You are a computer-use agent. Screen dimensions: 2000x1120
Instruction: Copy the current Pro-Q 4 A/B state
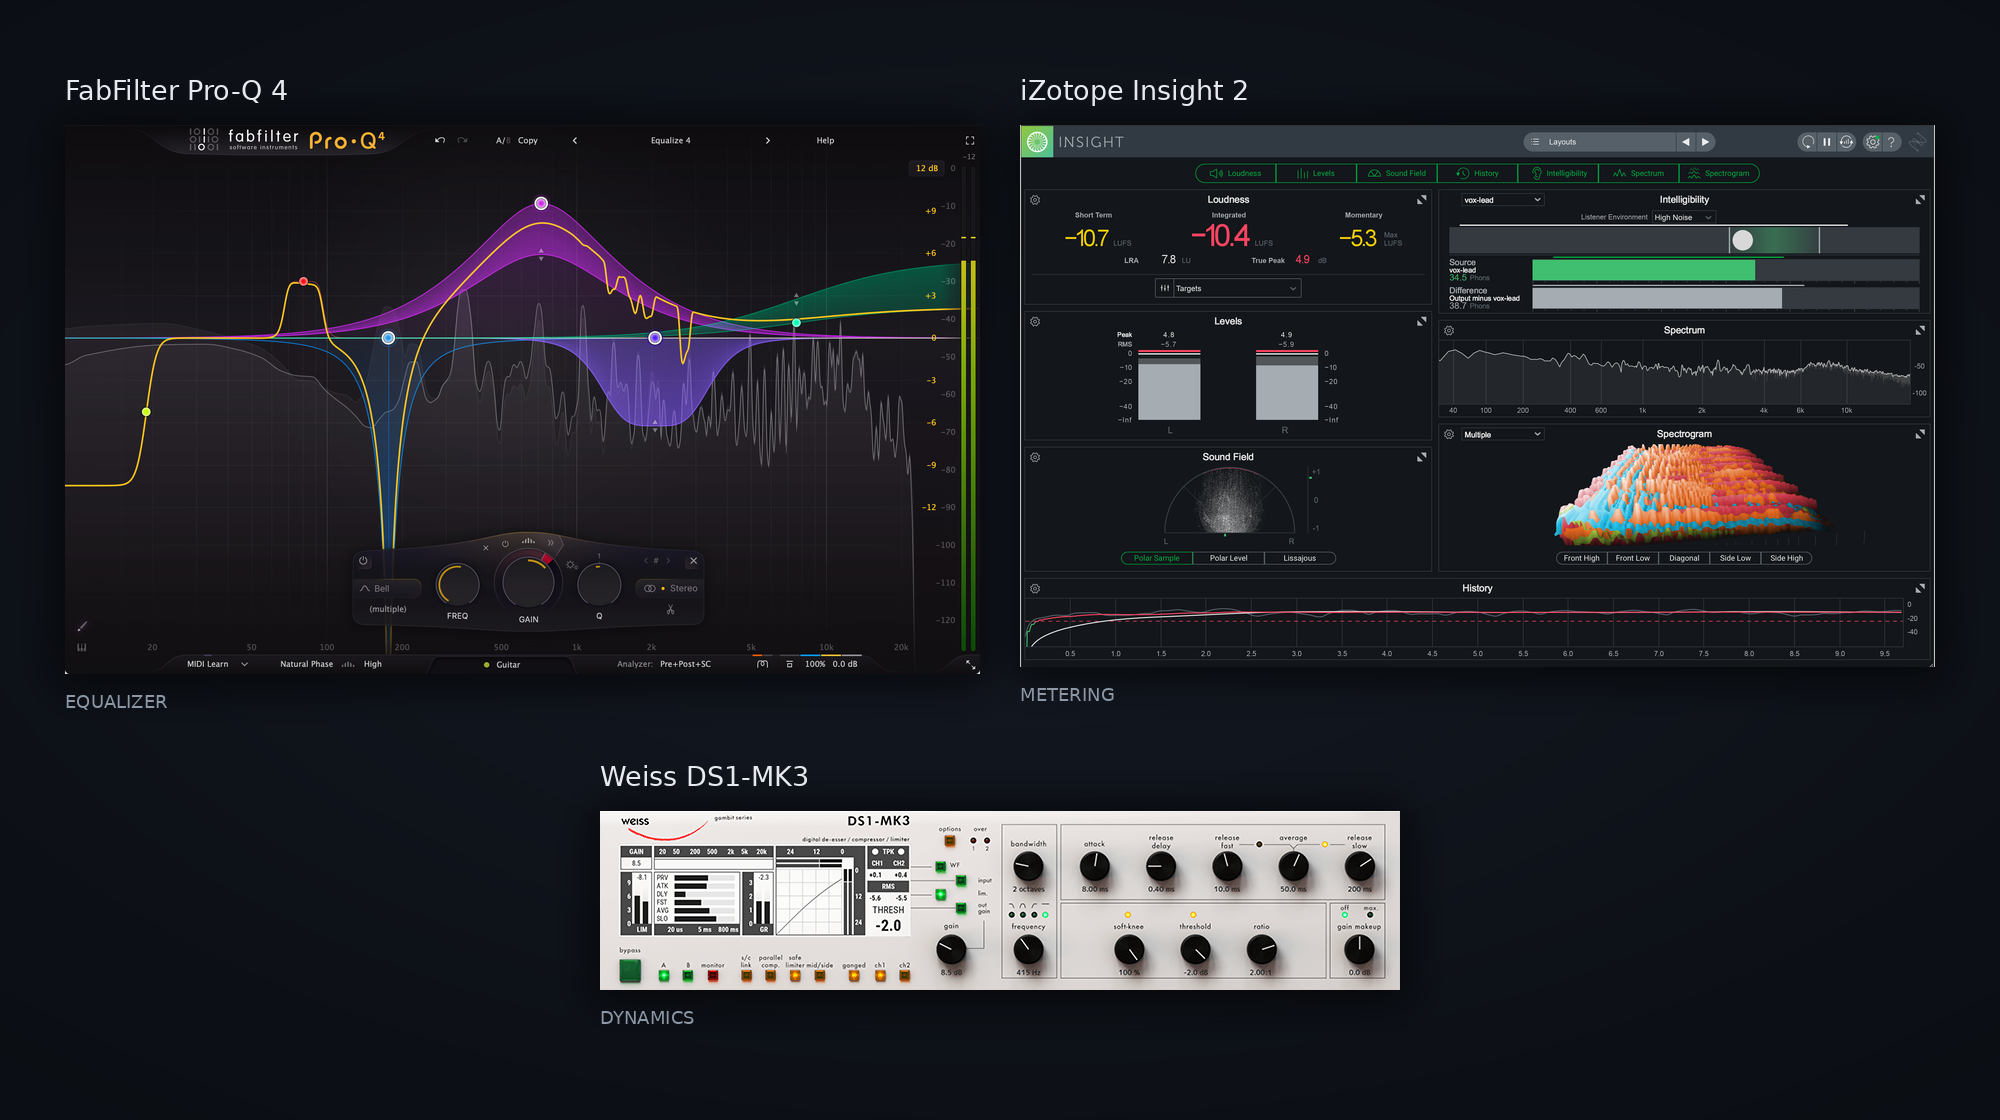528,140
